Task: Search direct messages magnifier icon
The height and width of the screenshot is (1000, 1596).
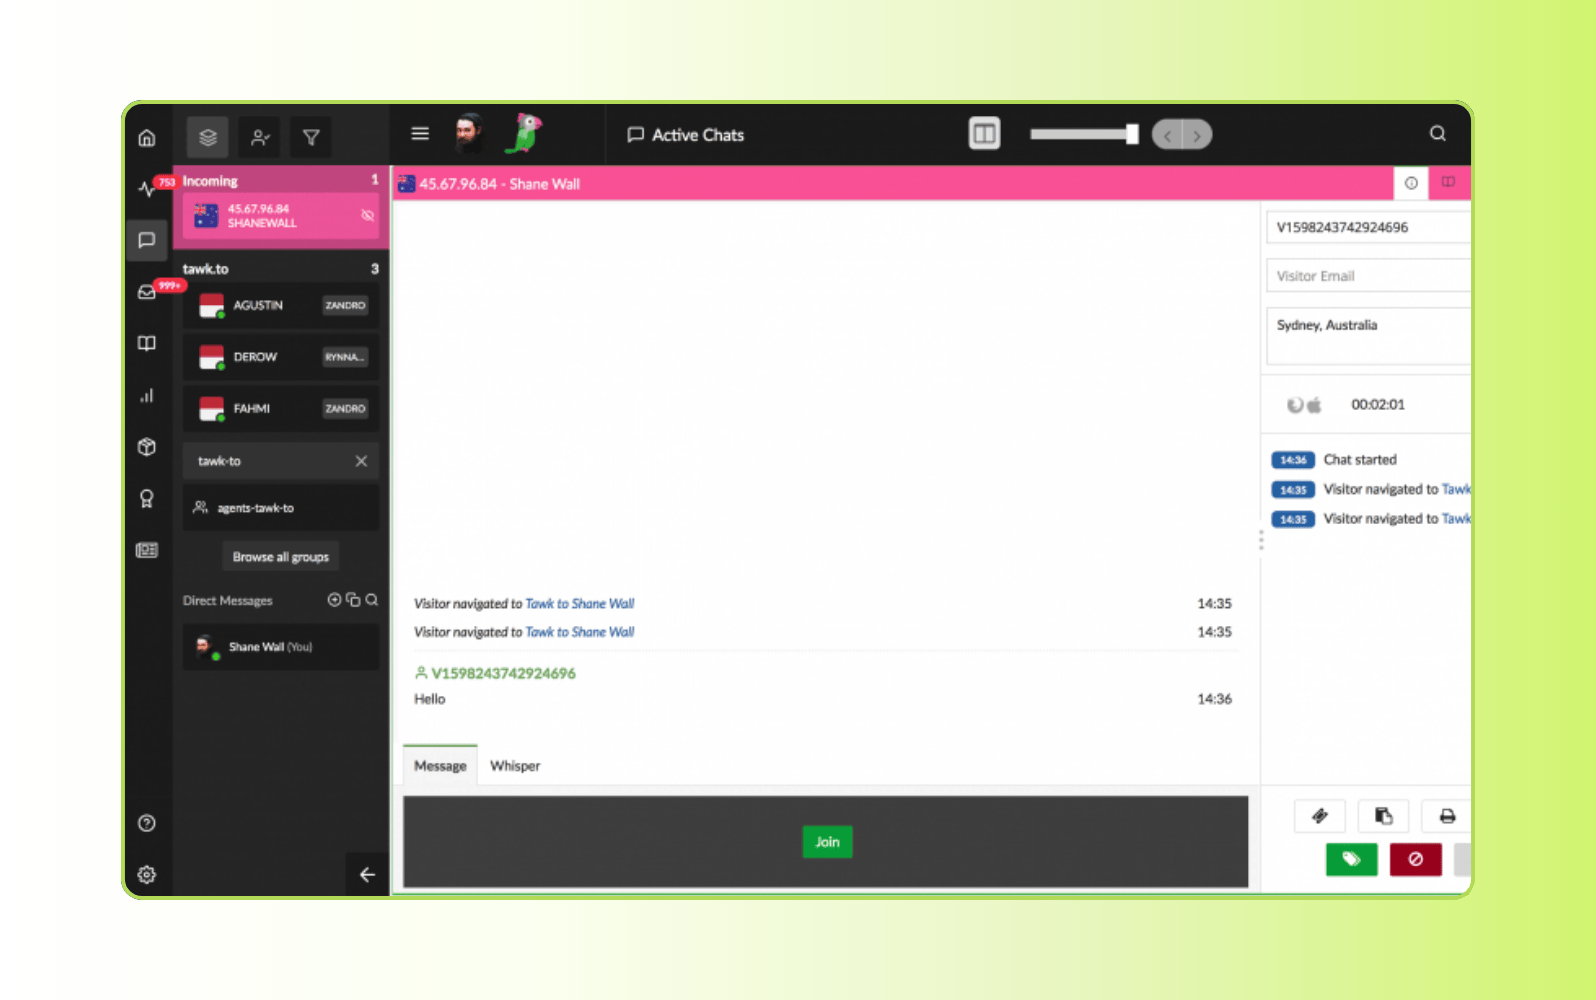Action: click(372, 600)
